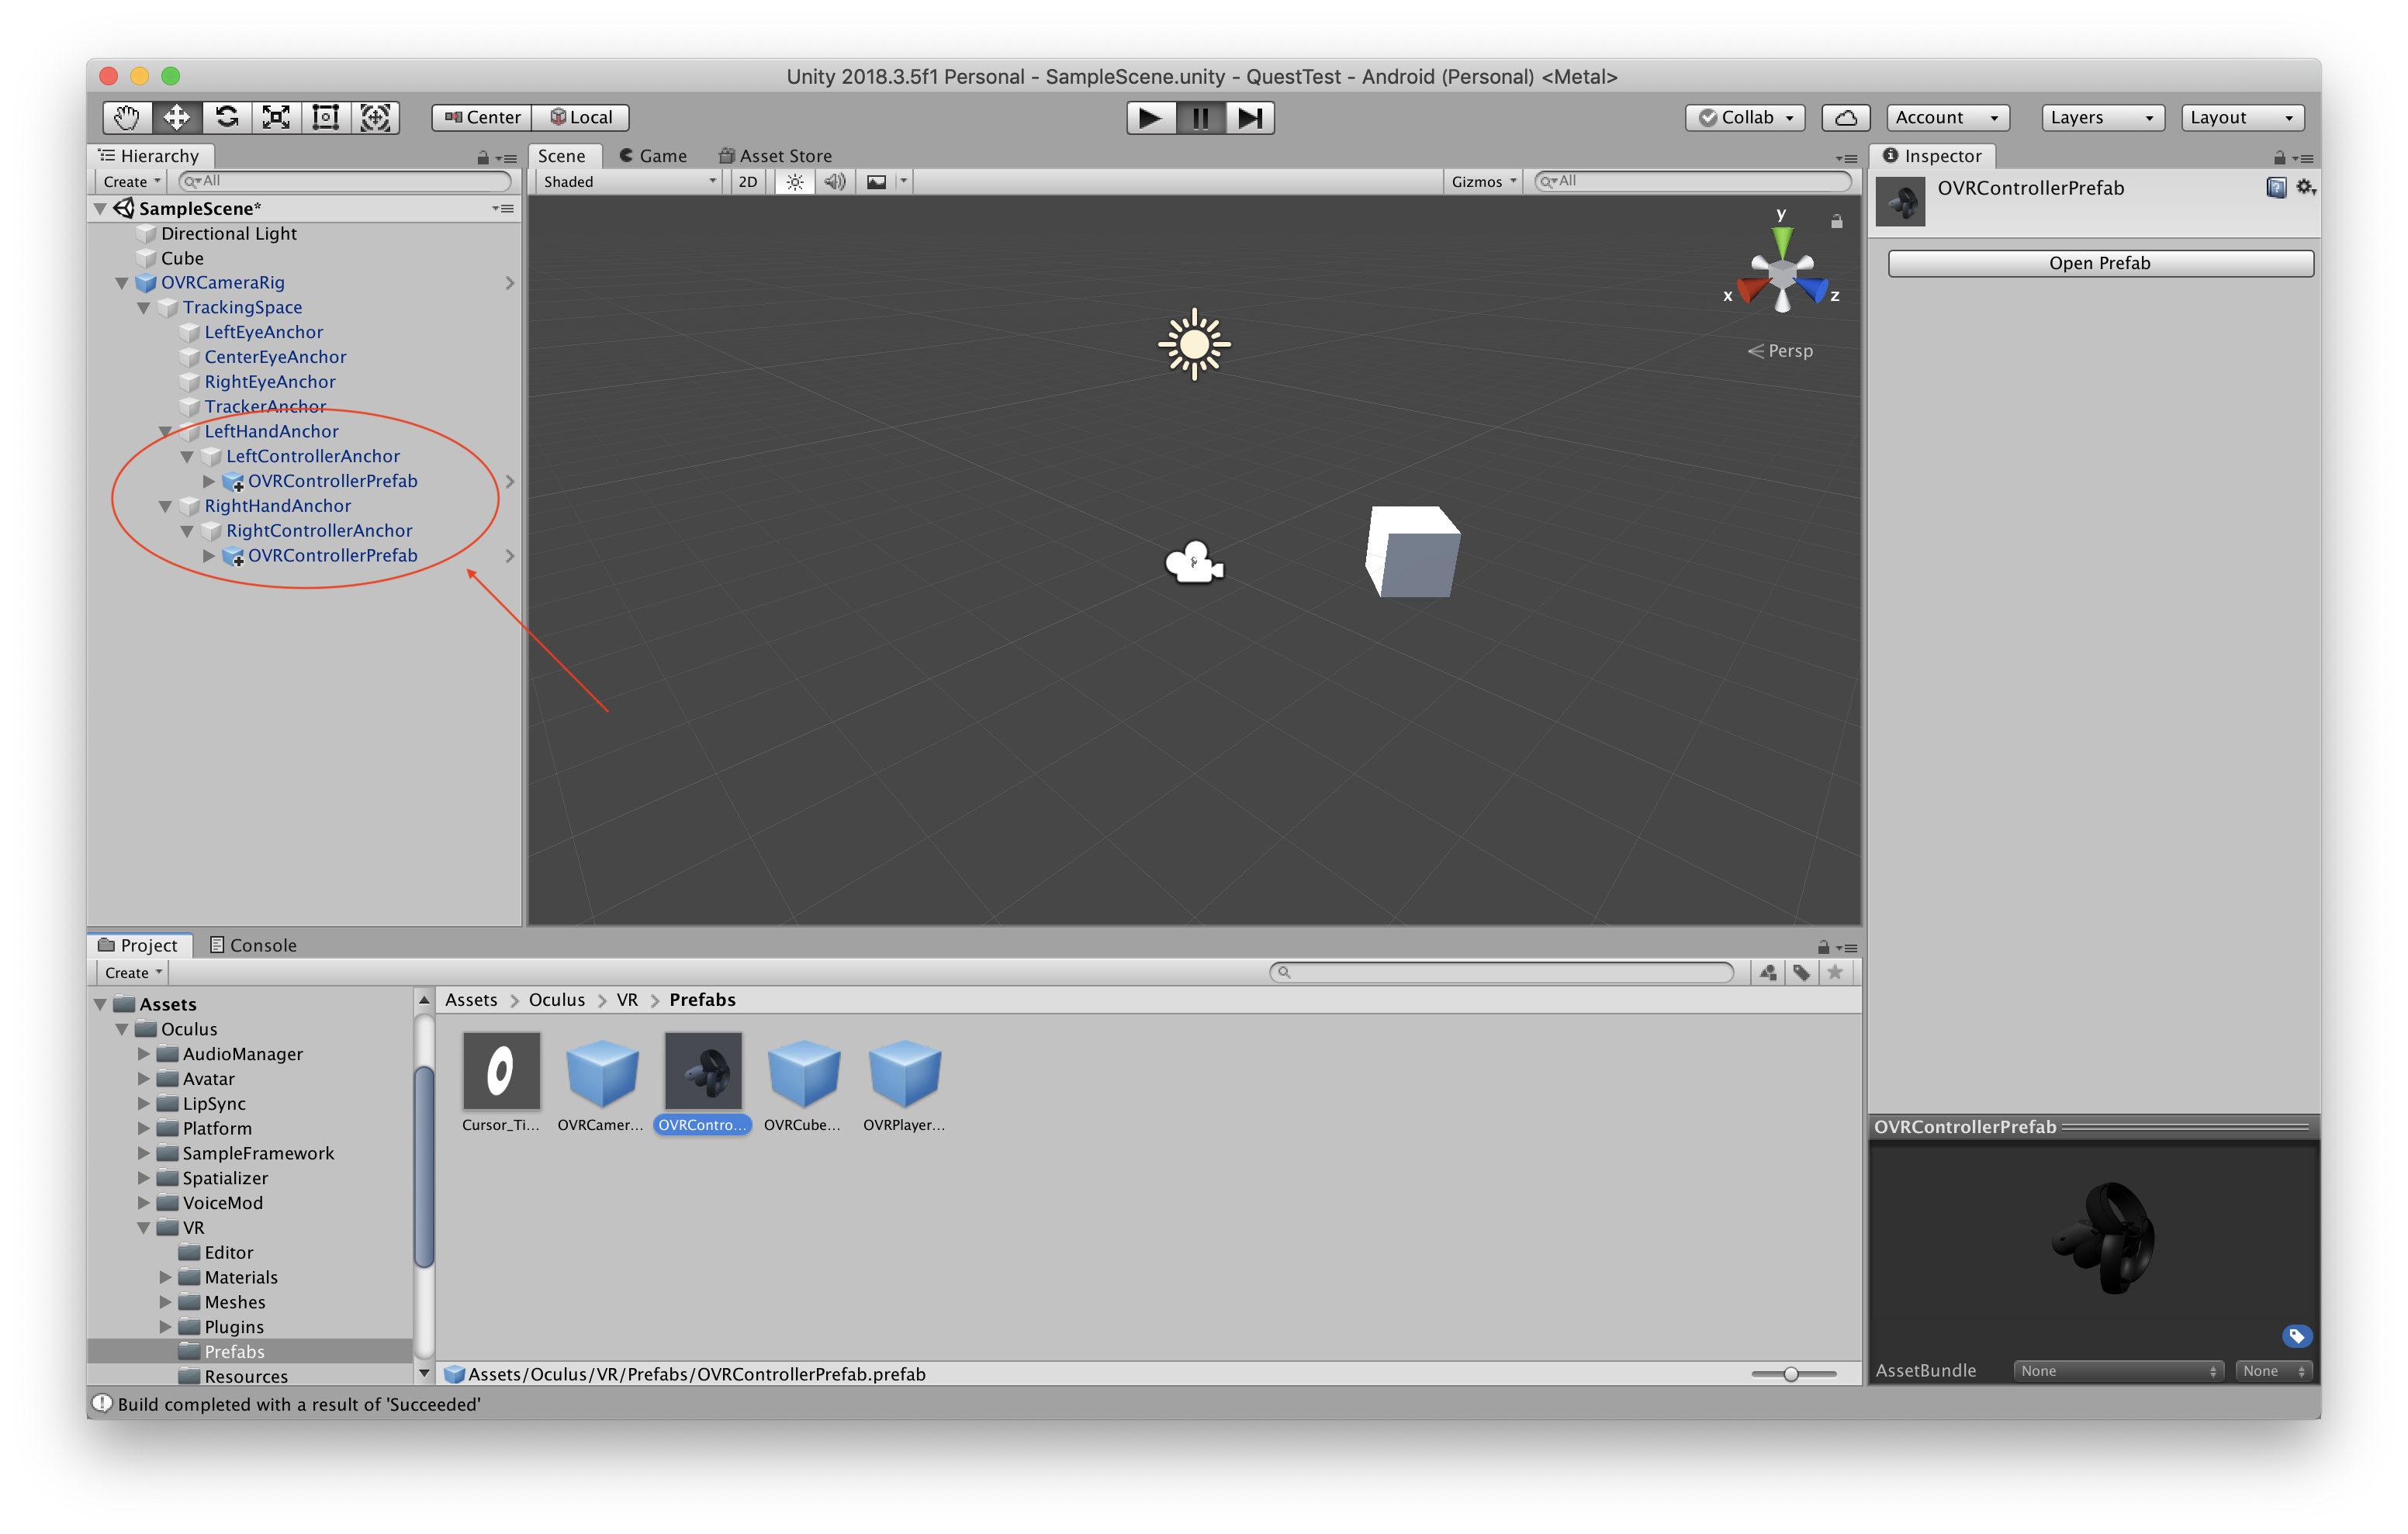Open the cloud services panel
The image size is (2408, 1534).
click(1845, 118)
